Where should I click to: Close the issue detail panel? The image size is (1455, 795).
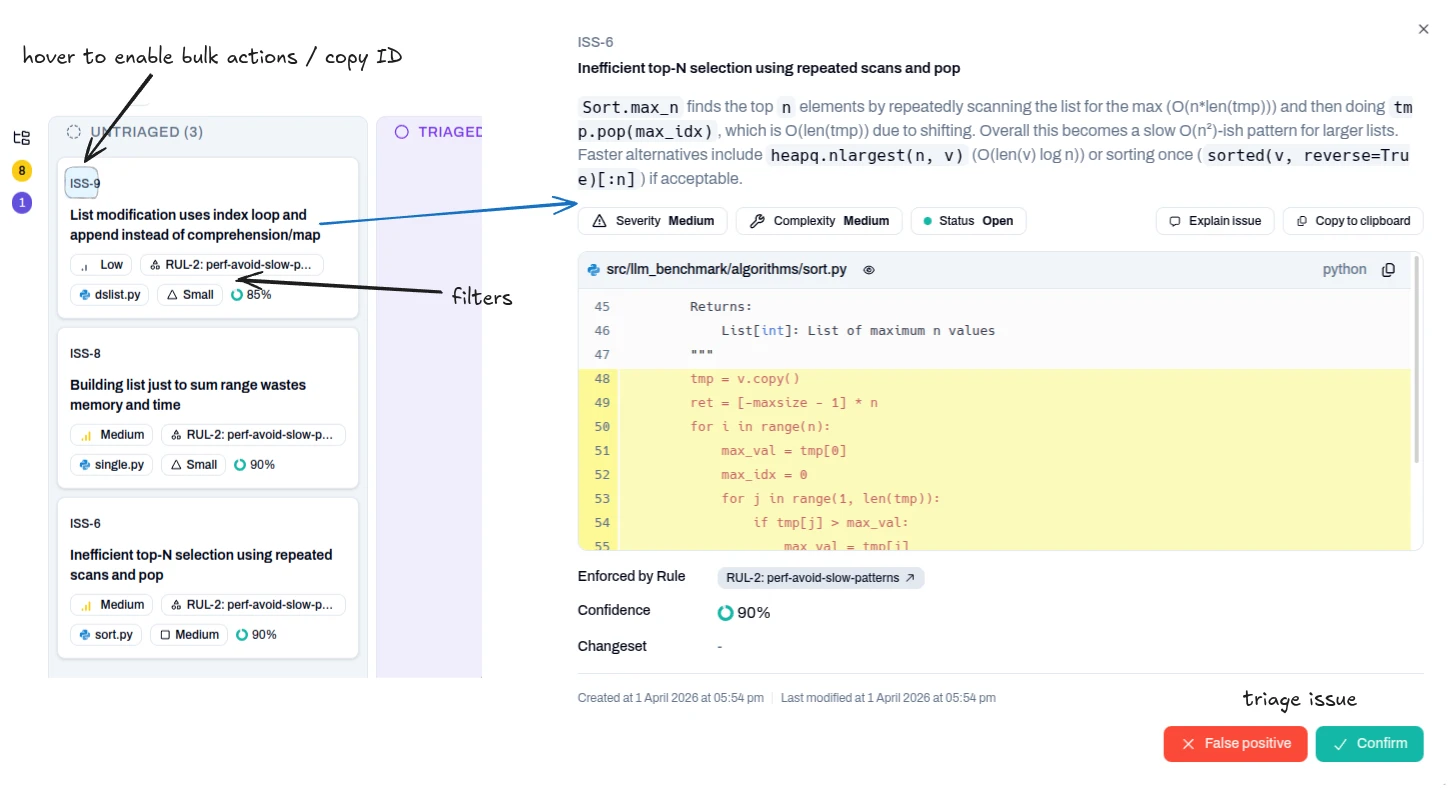(1424, 30)
